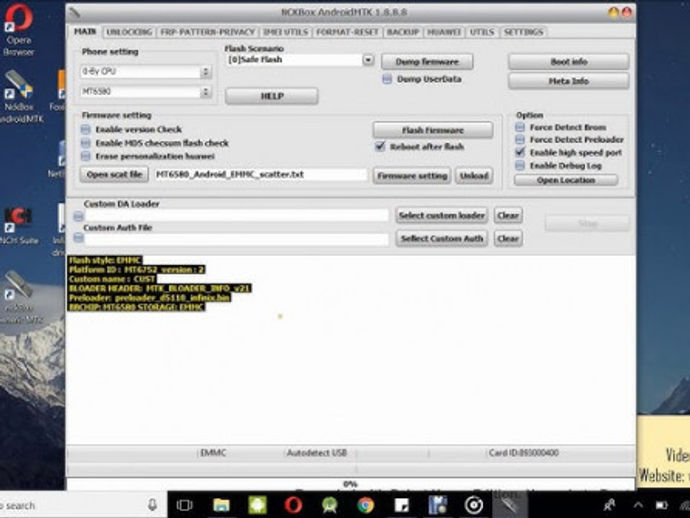This screenshot has width=690, height=518.
Task: Open NckBox AndroidMTK desktop shortcut
Action: pyautogui.click(x=19, y=97)
